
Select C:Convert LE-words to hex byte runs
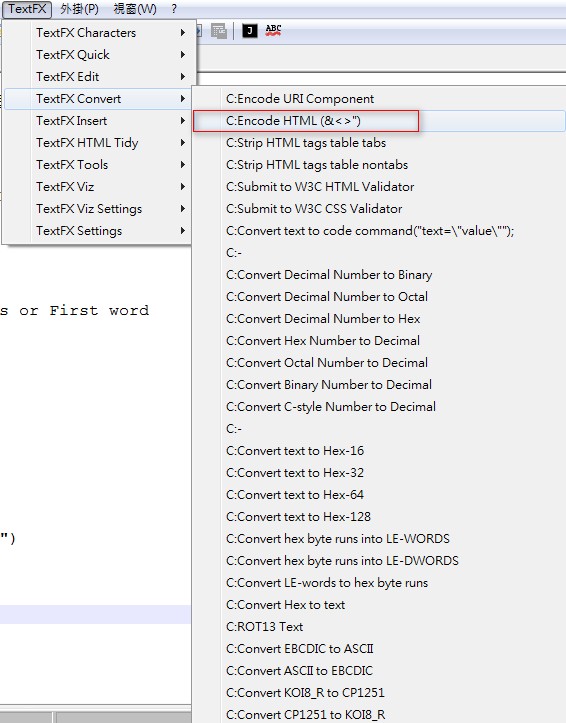(379, 583)
